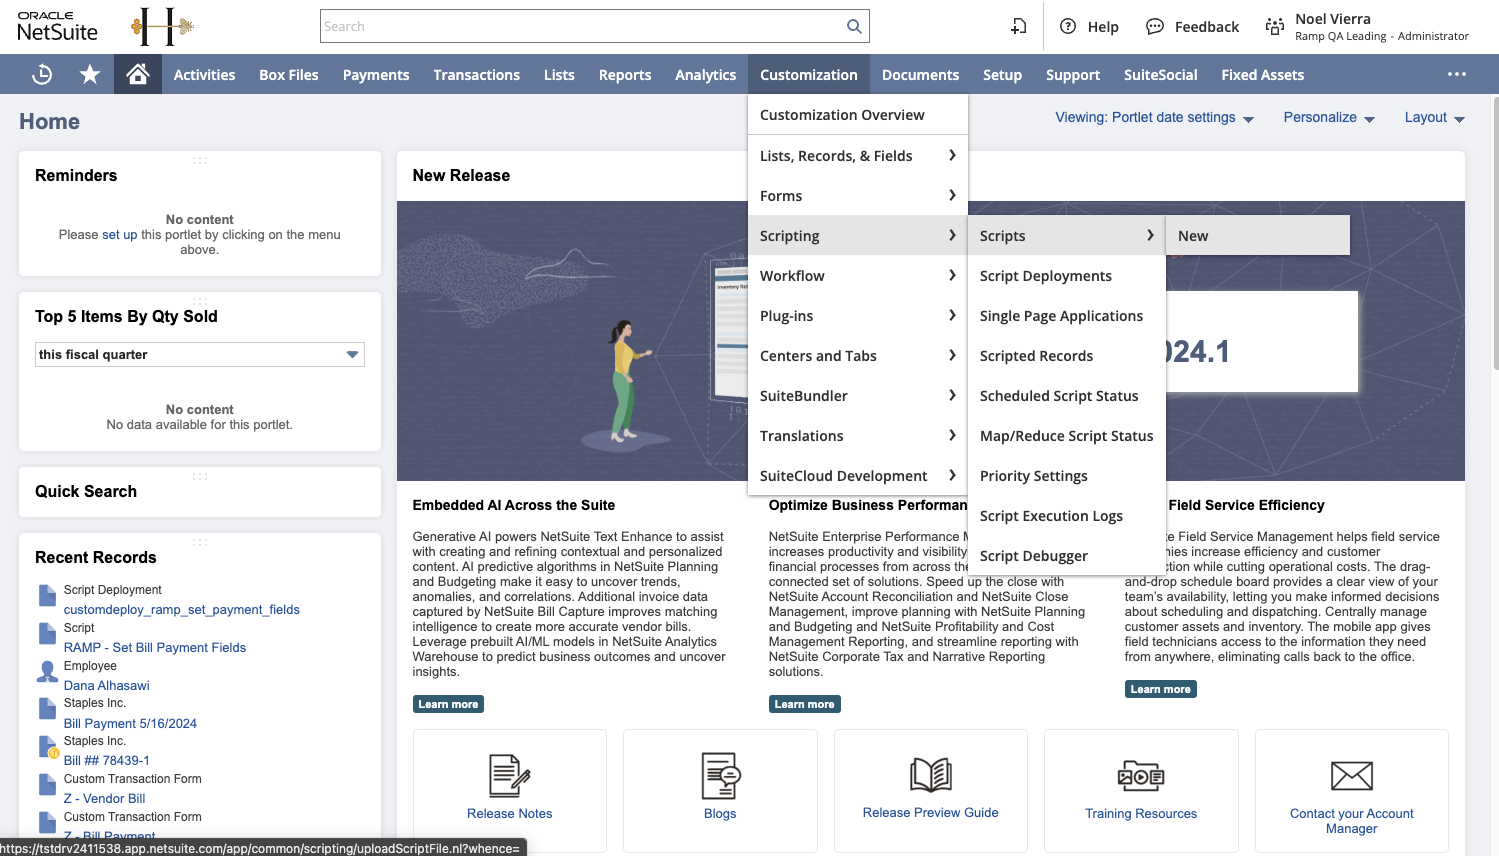Open the SuiteSocial navbar menu
This screenshot has height=856, width=1499.
(x=1160, y=74)
